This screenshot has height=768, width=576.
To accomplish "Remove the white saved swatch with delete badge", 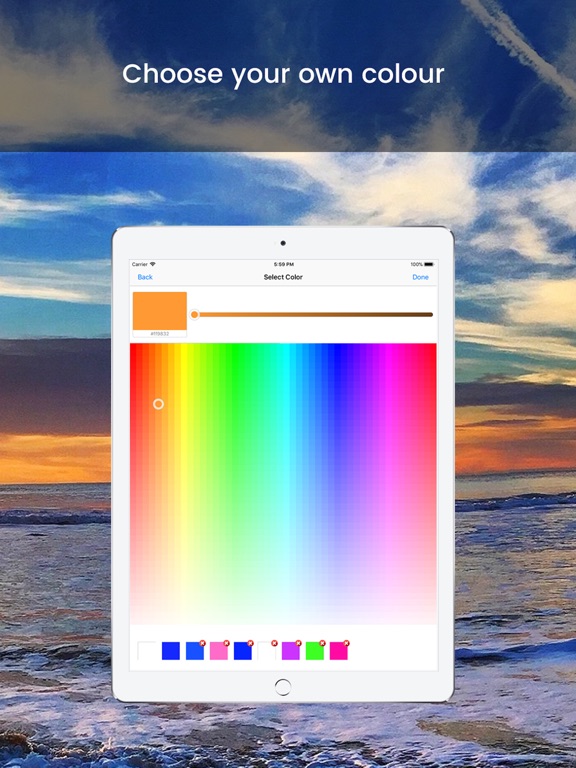I will point(274,643).
